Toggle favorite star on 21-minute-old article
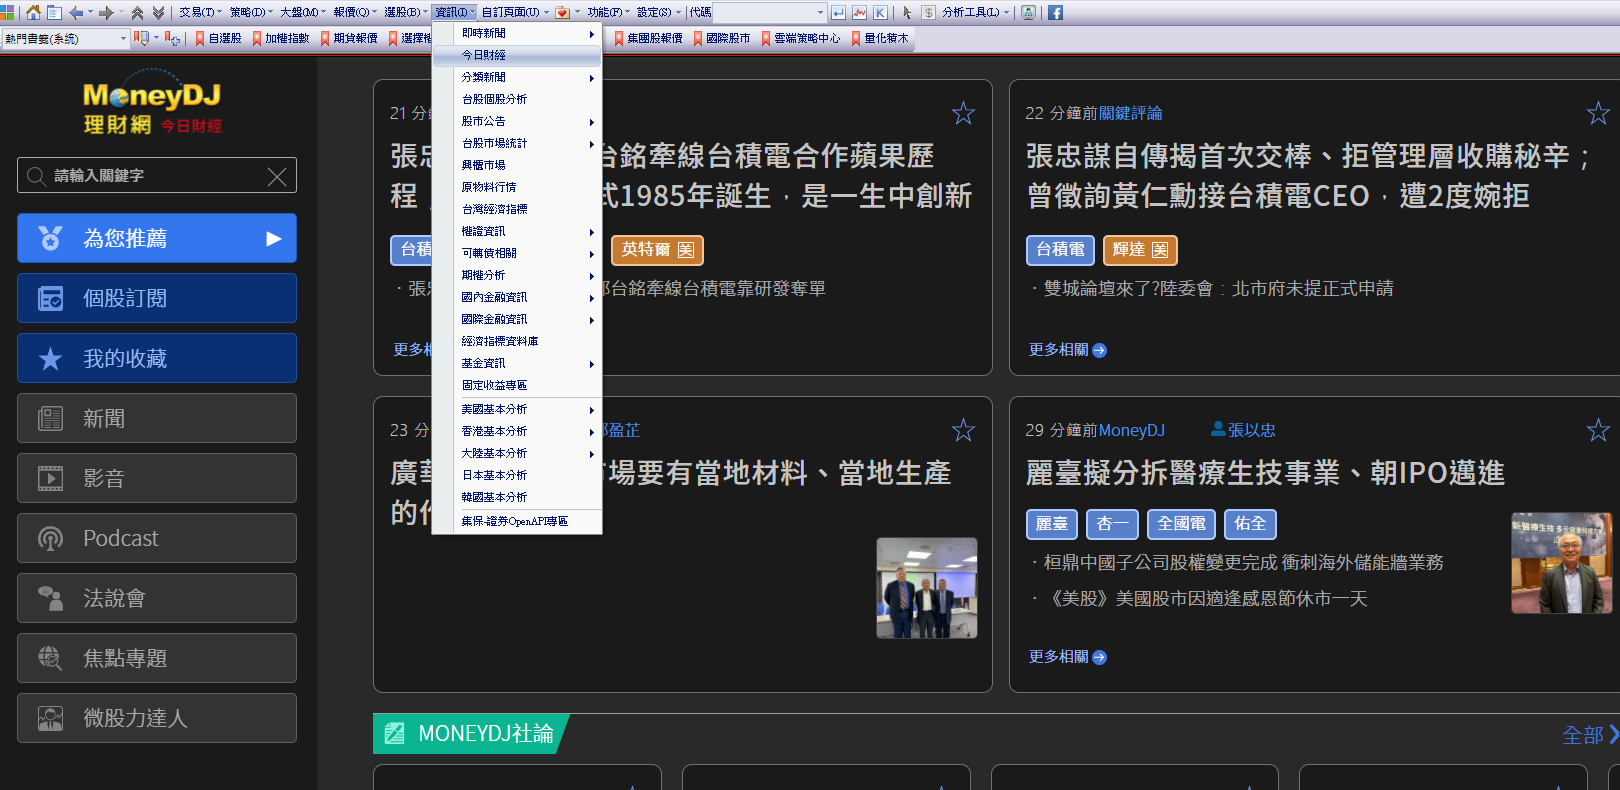Viewport: 1620px width, 790px height. tap(962, 113)
